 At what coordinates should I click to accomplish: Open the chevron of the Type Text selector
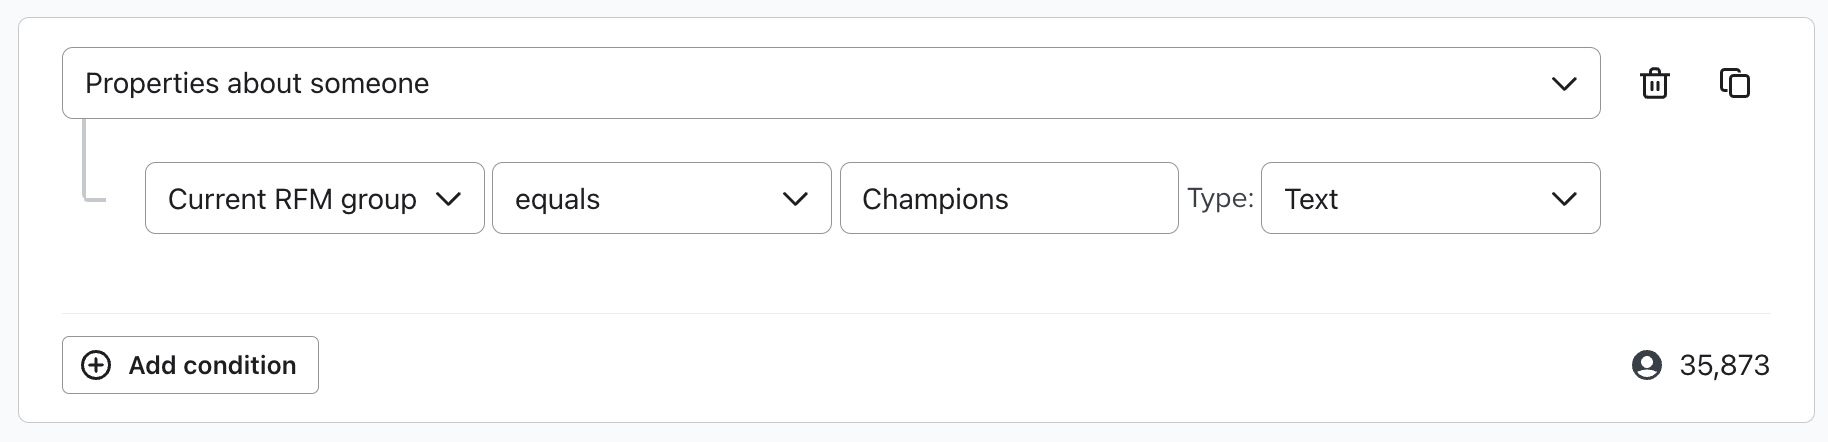(x=1564, y=199)
